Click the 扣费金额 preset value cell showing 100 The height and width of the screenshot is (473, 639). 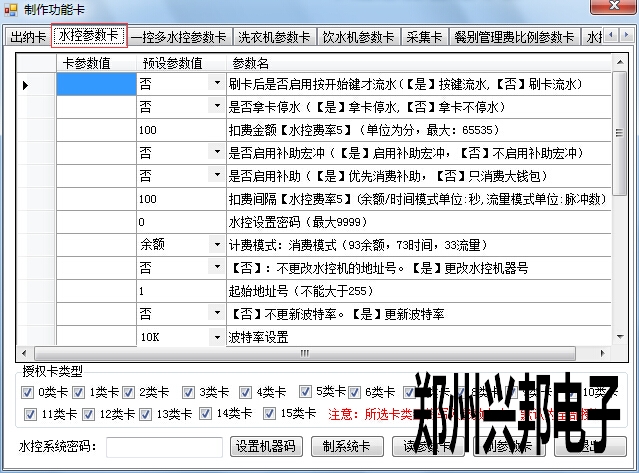pos(180,130)
